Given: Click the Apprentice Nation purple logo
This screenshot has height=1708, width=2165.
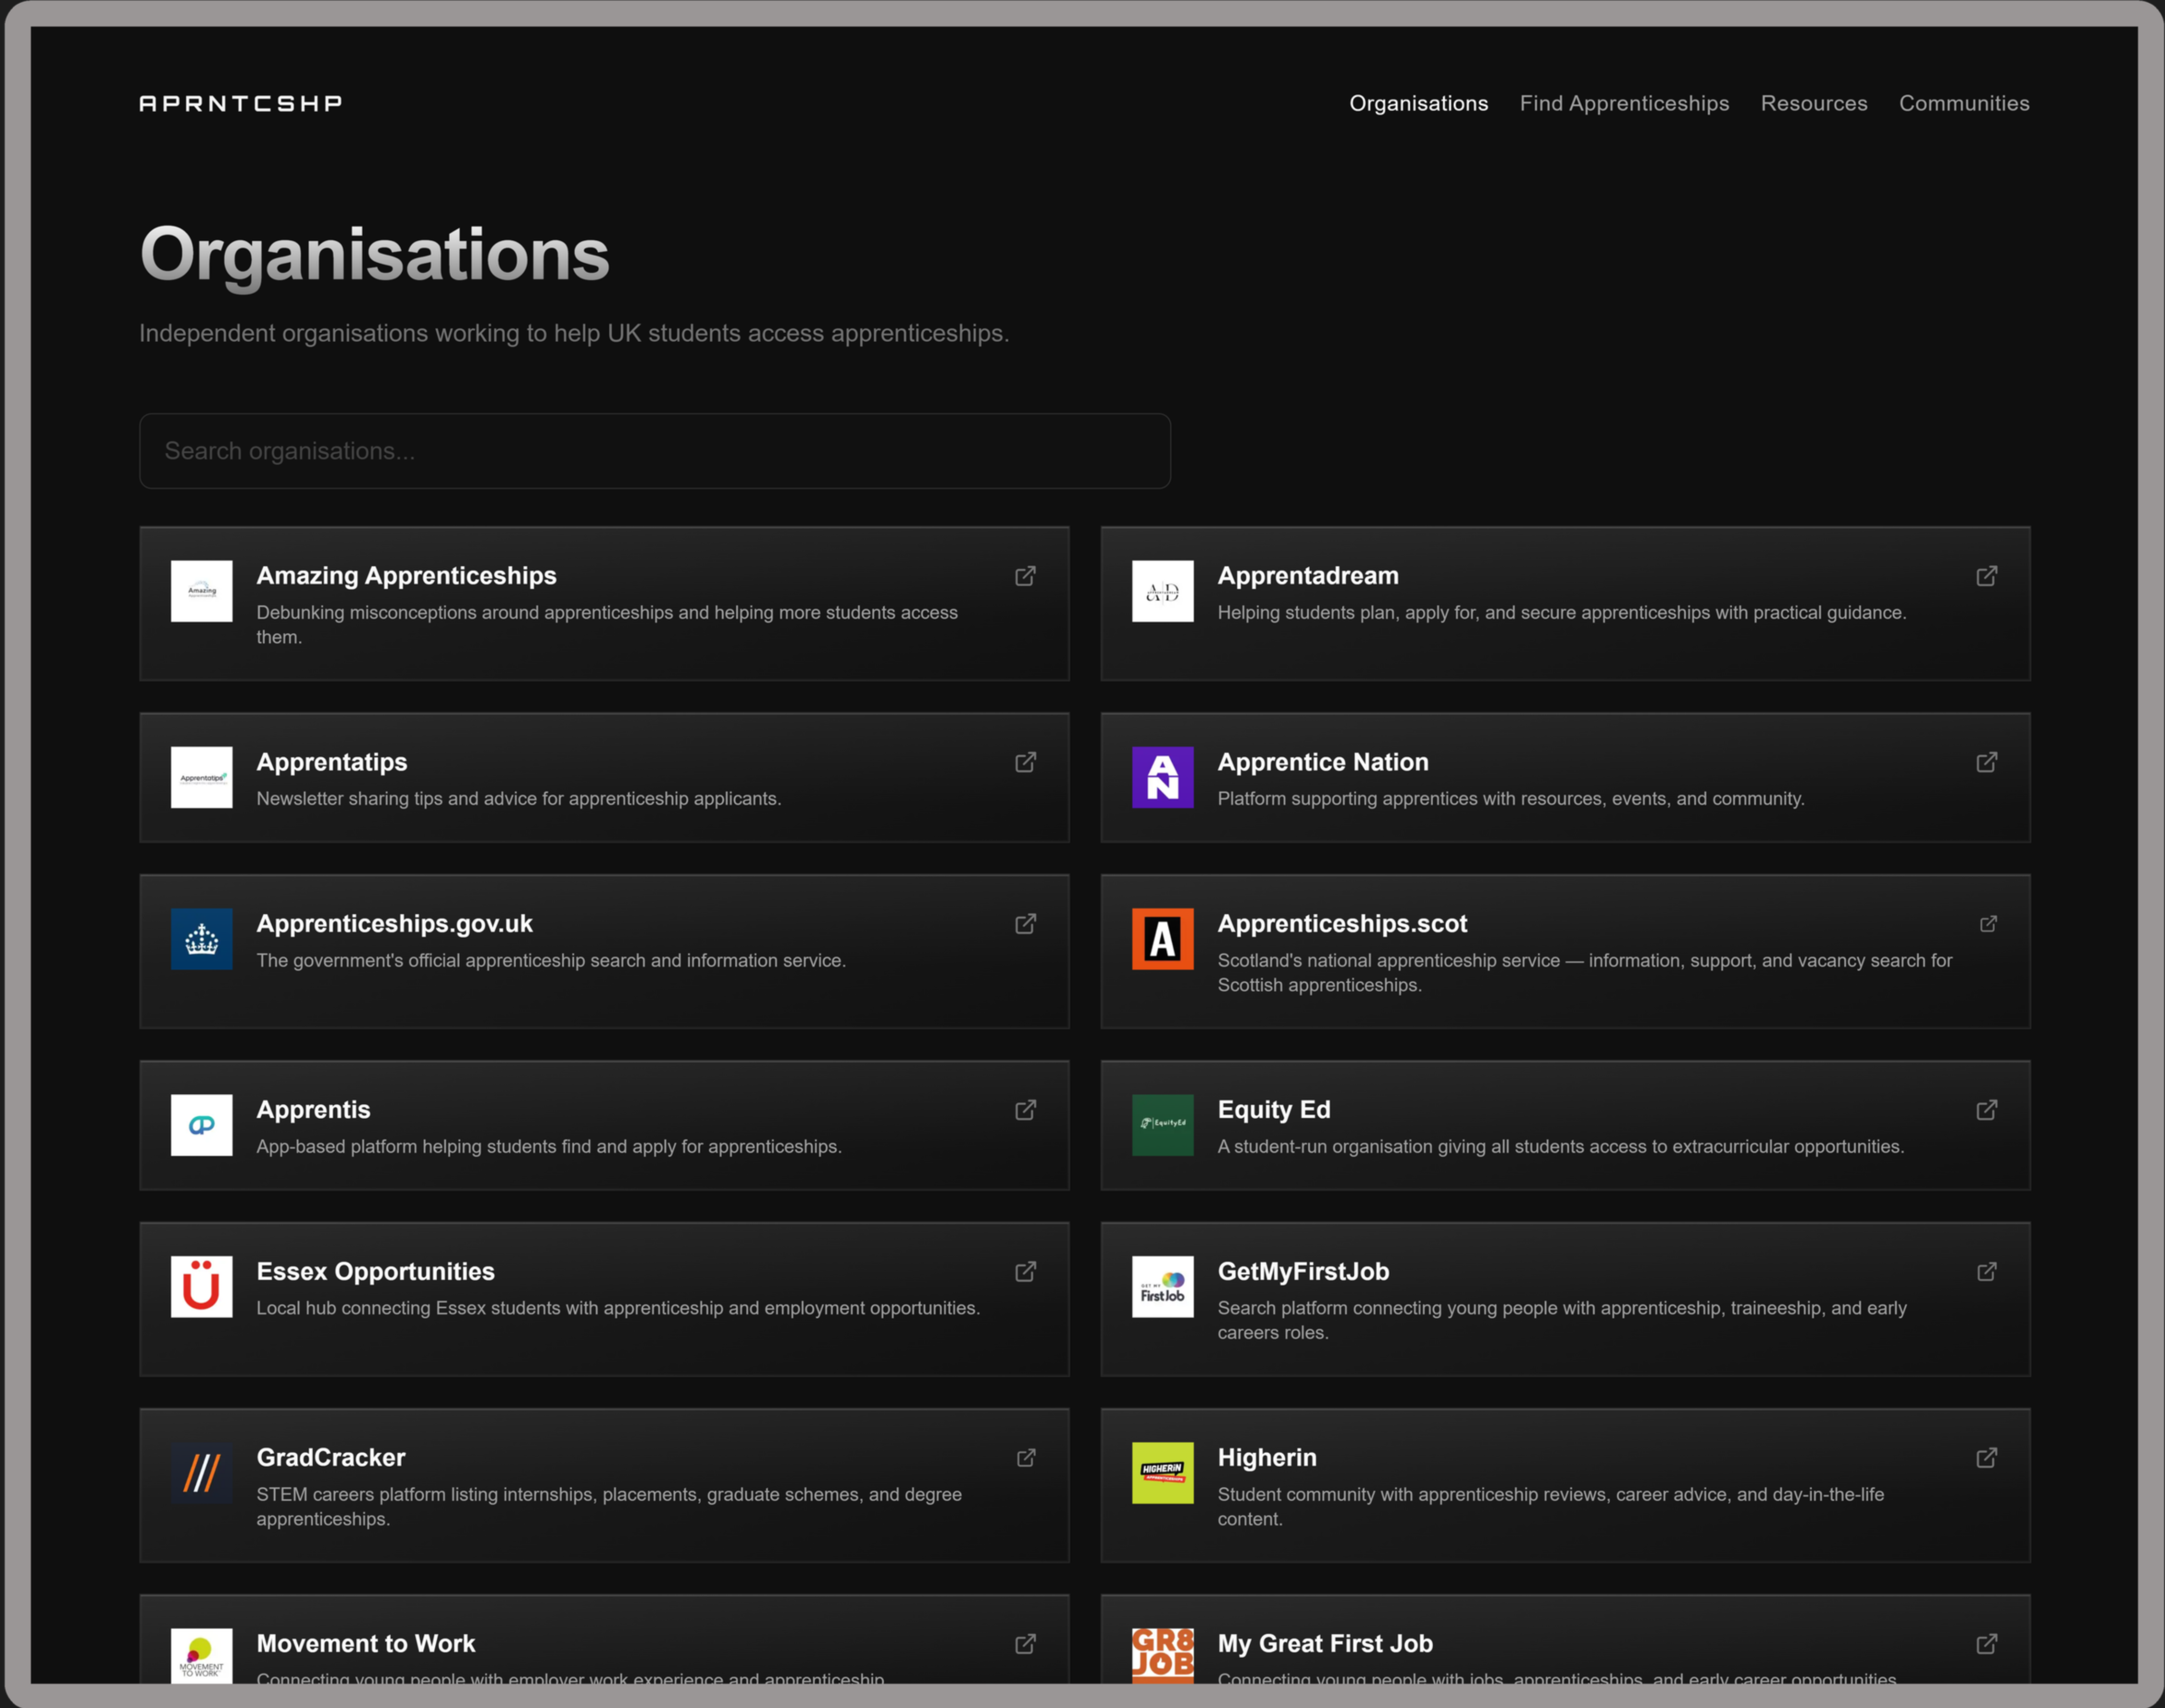Looking at the screenshot, I should [x=1162, y=777].
